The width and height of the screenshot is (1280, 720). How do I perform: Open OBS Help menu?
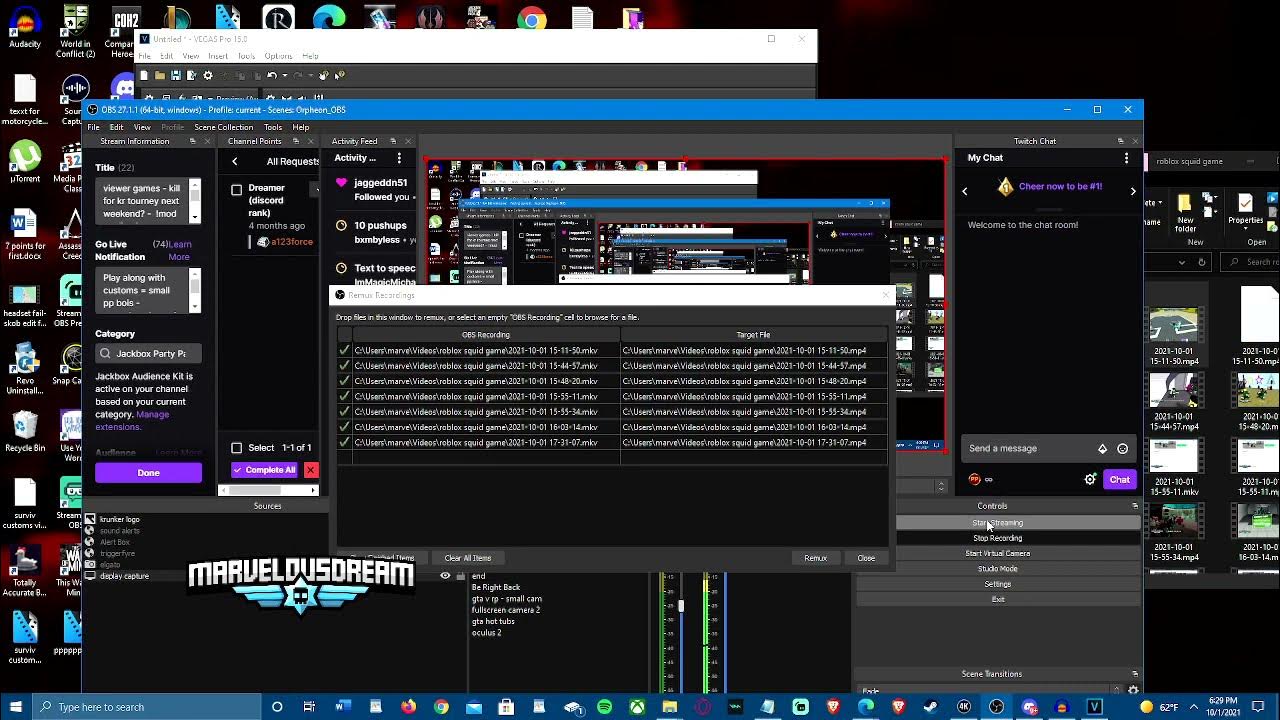[x=301, y=127]
